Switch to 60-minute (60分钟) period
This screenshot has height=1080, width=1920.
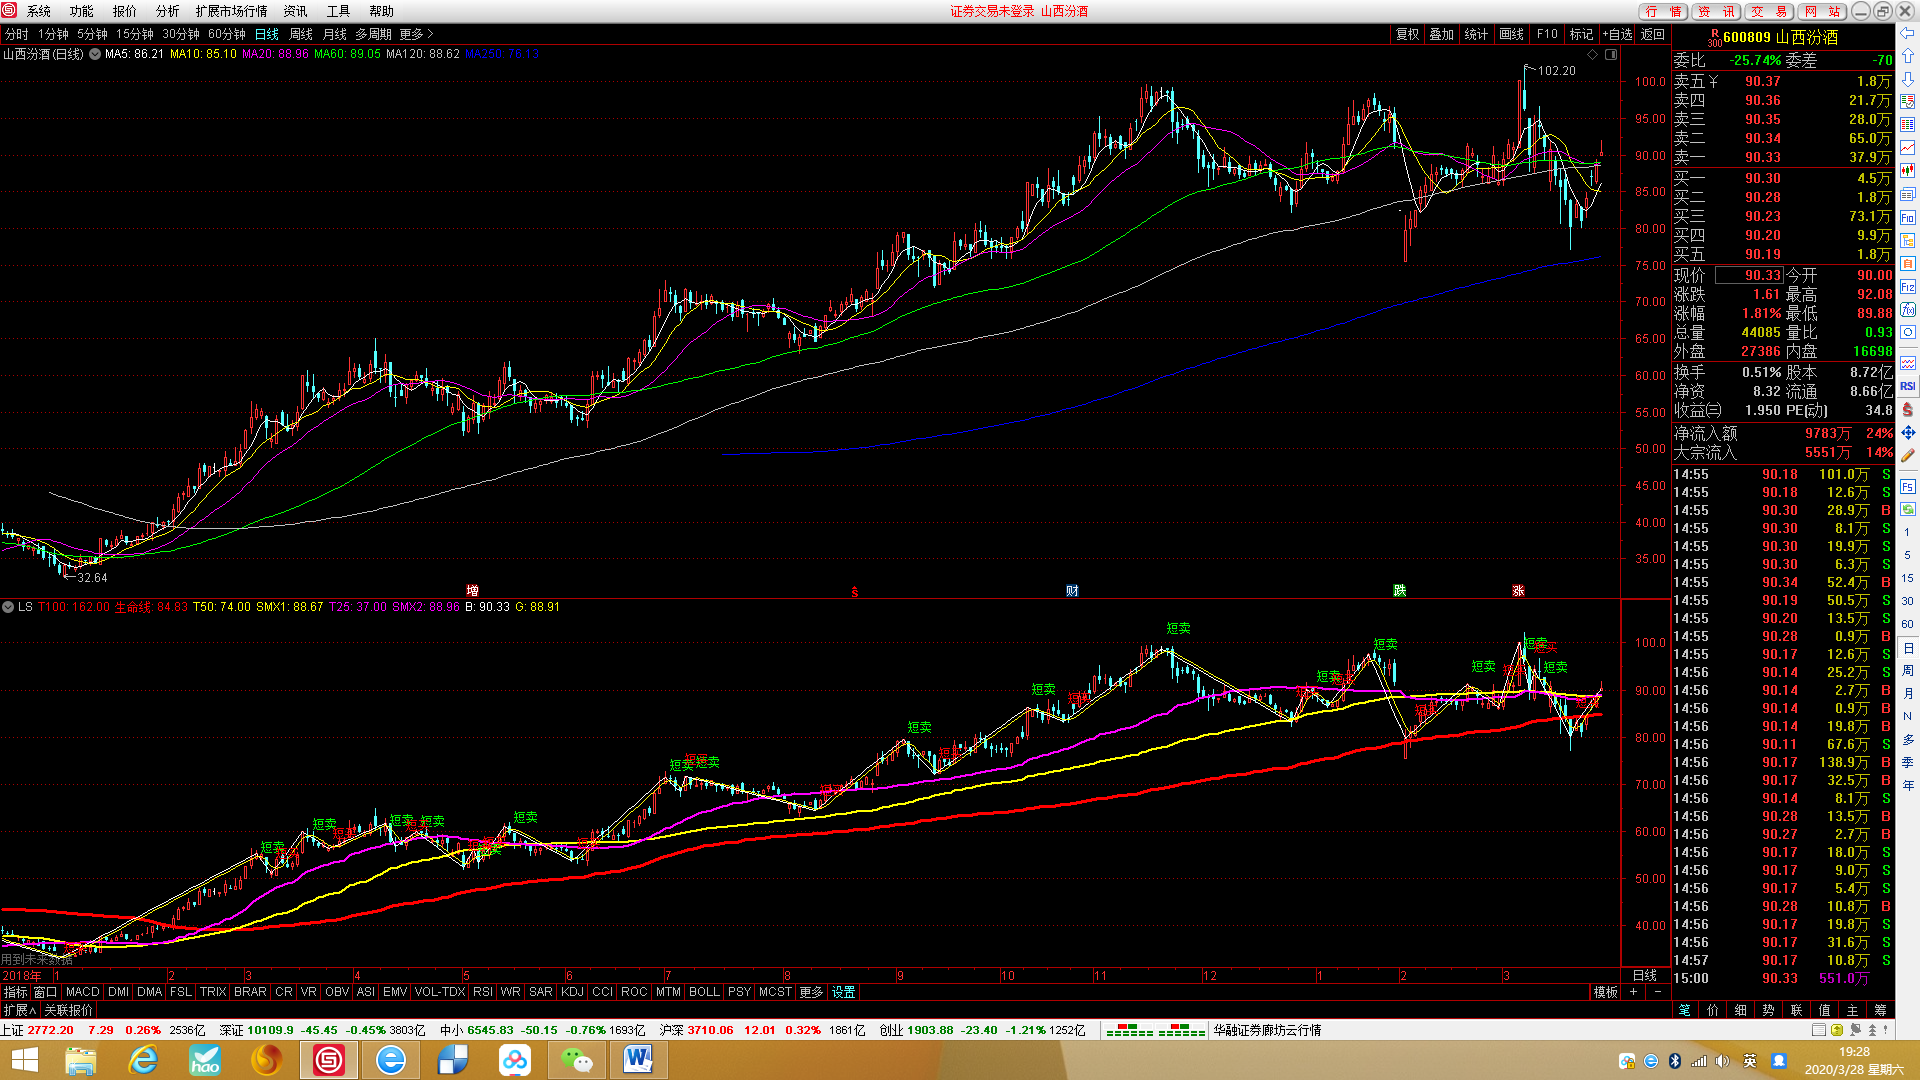click(227, 34)
